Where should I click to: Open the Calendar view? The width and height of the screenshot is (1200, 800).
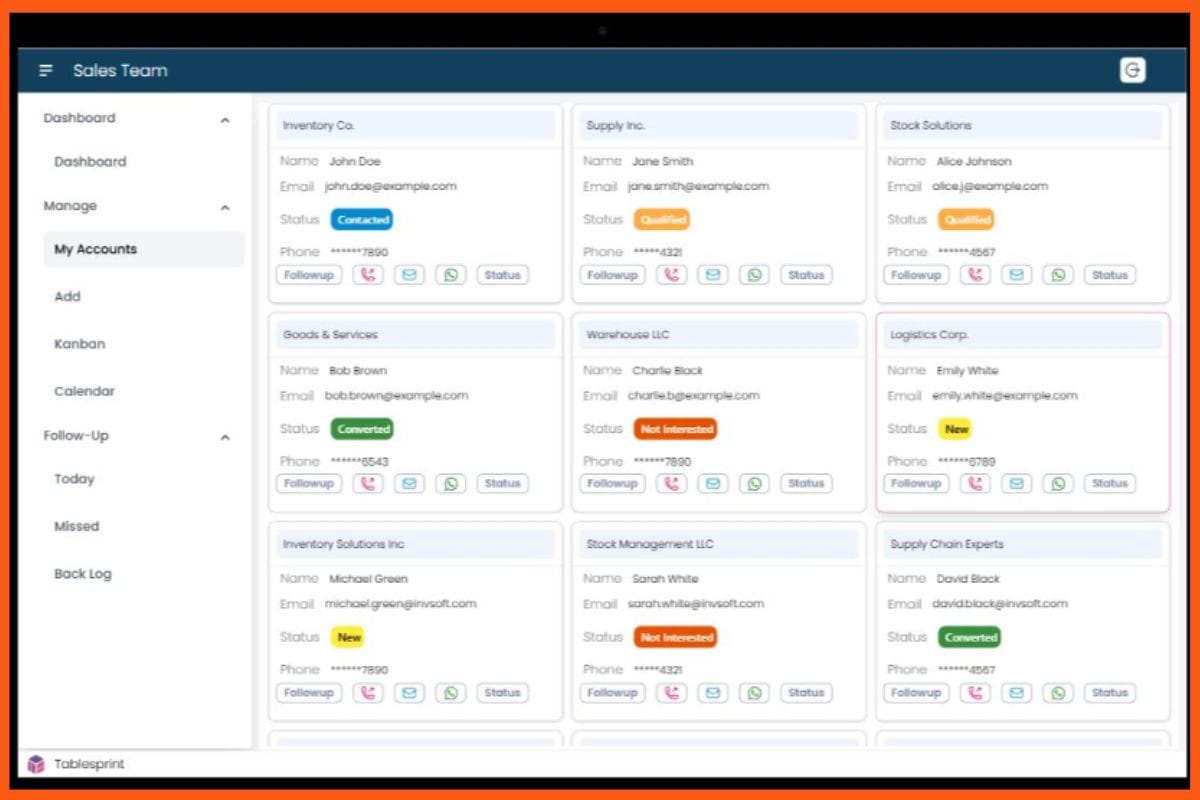click(x=84, y=392)
